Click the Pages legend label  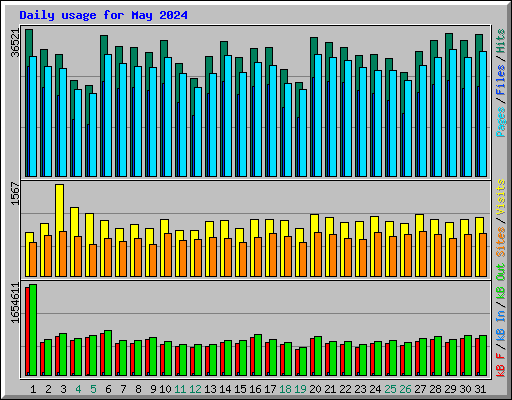click(500, 122)
